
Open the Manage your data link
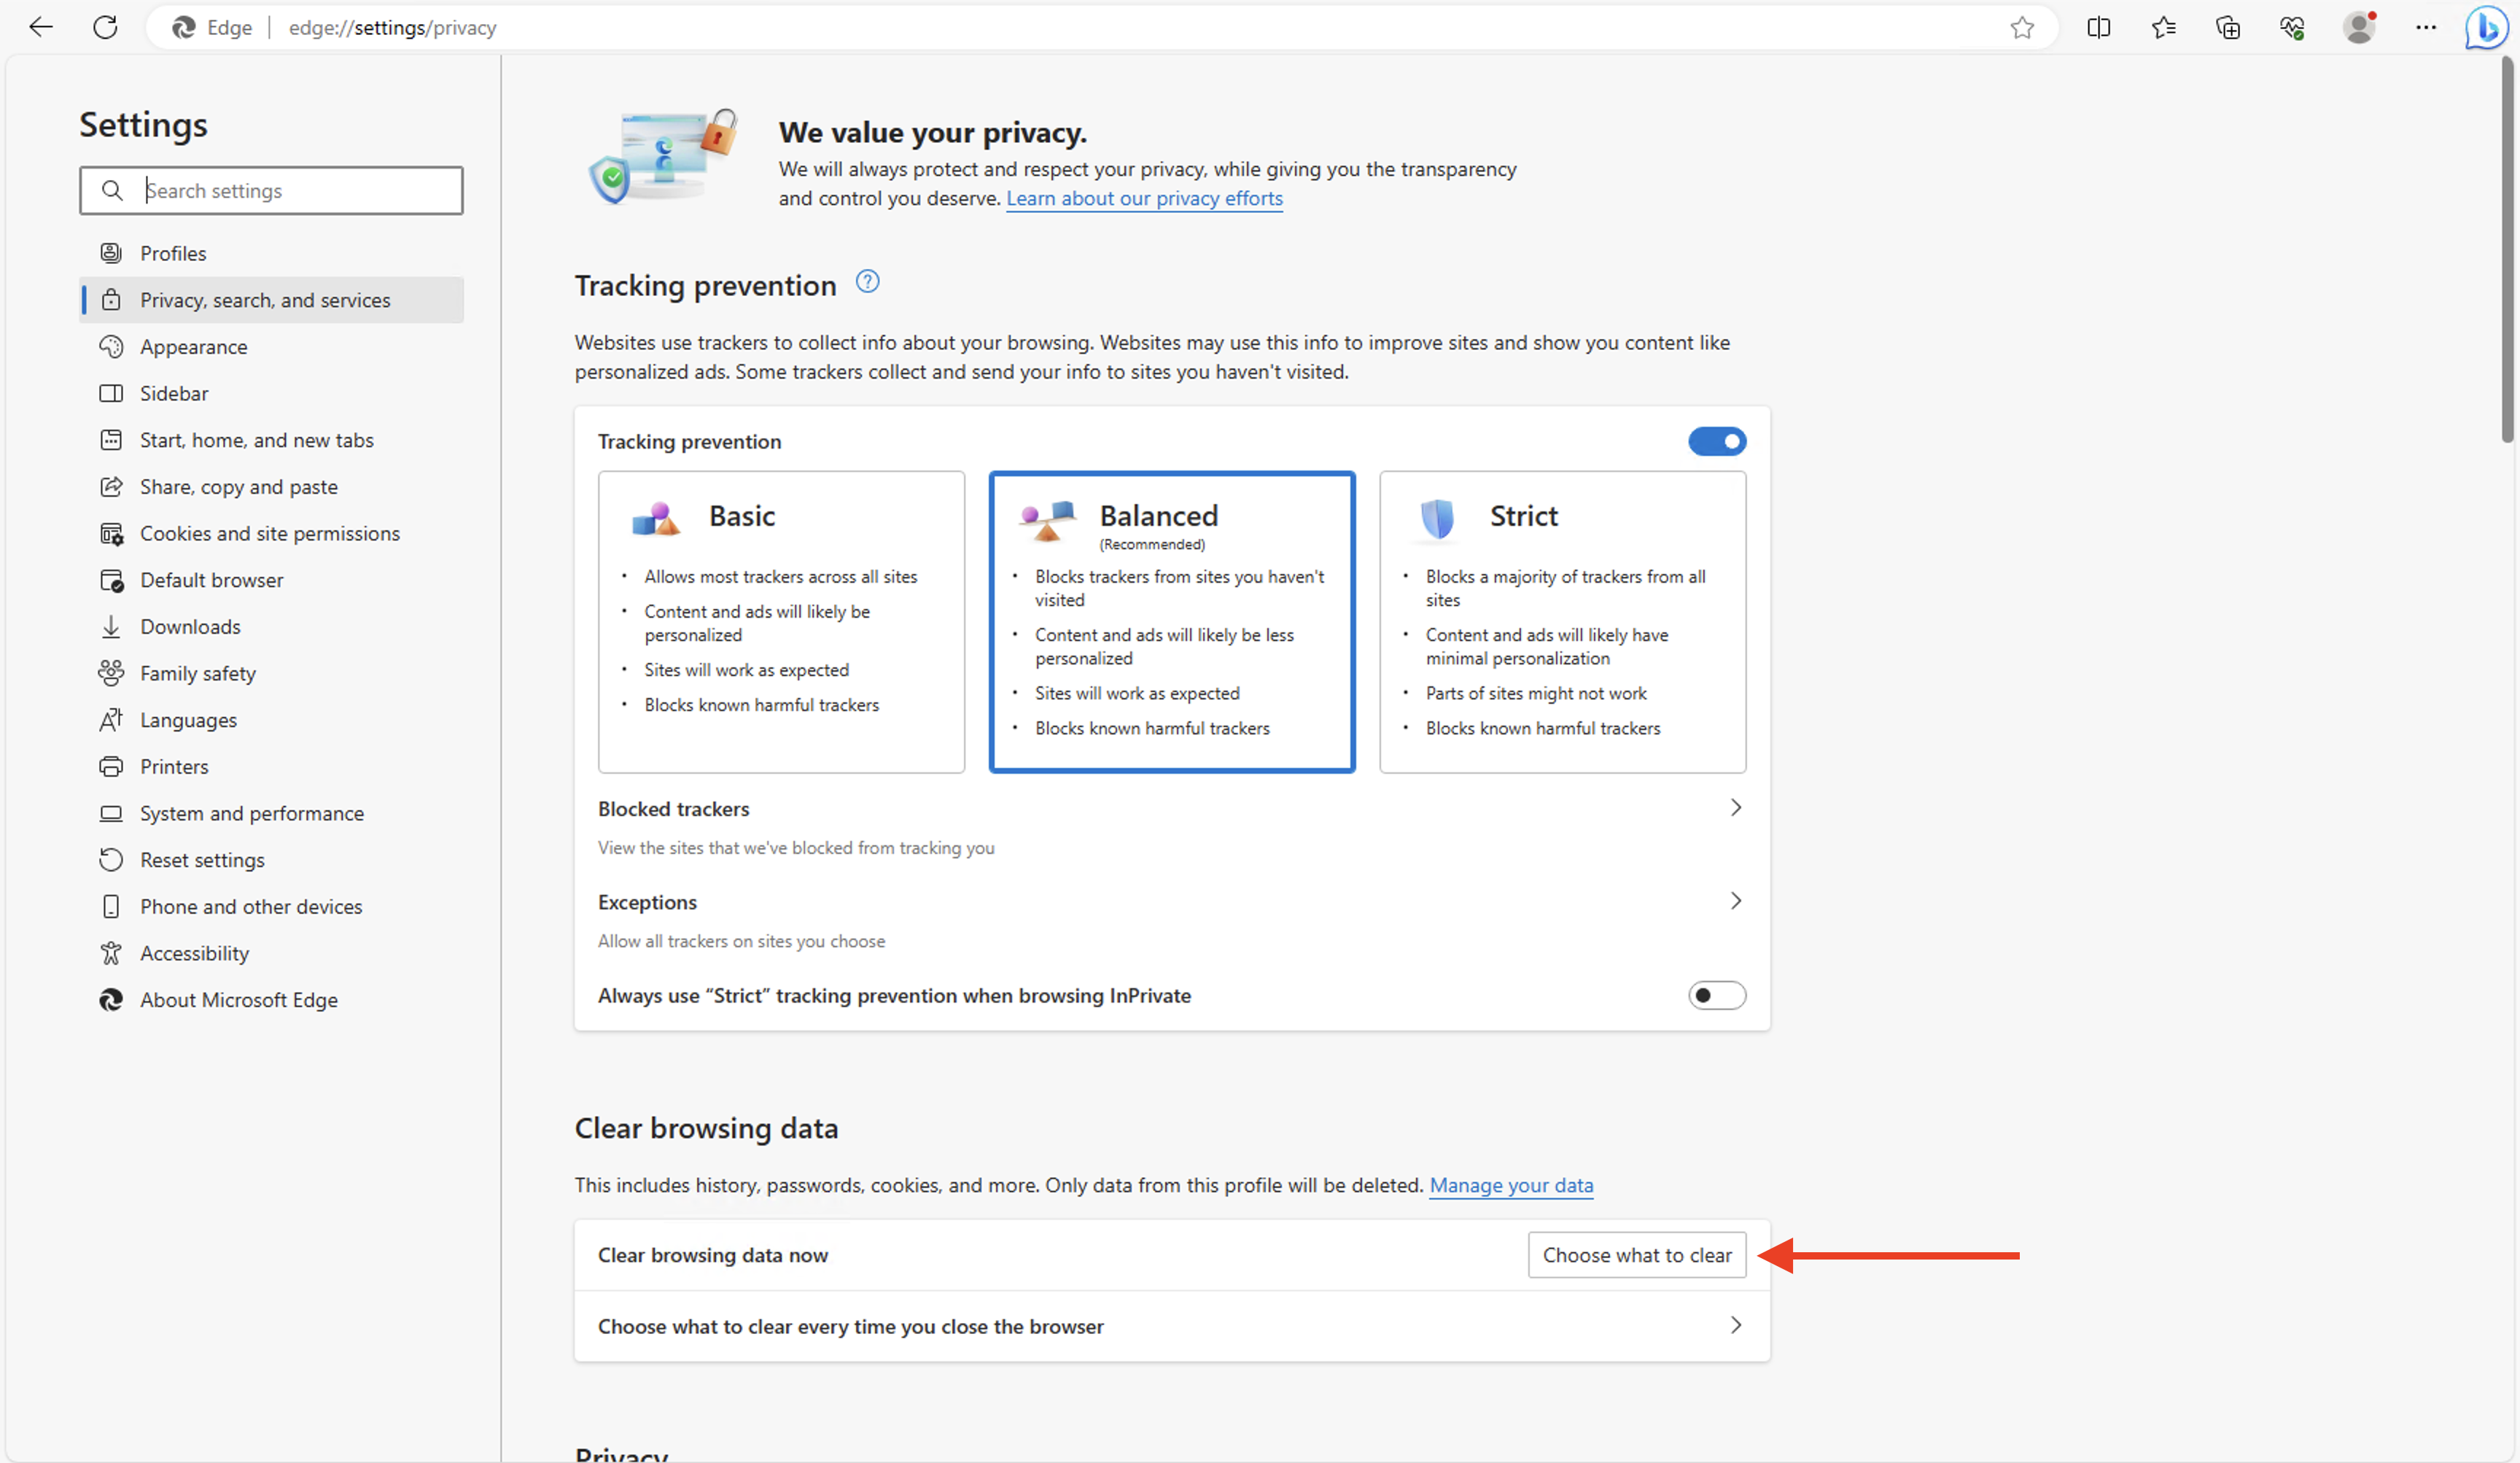[x=1511, y=1185]
